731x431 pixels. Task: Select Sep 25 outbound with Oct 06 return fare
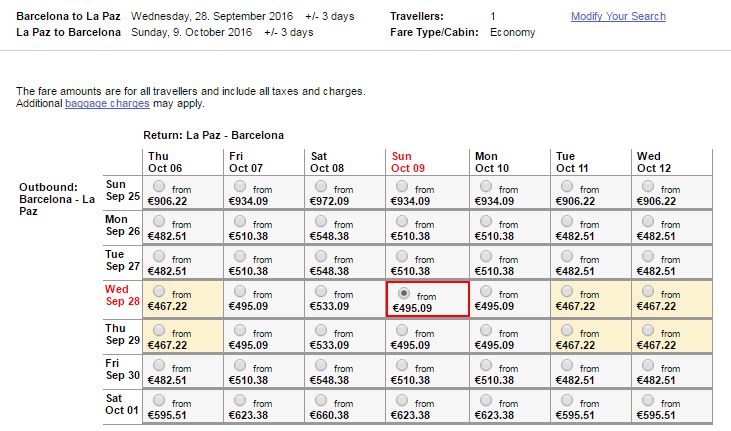click(x=159, y=187)
